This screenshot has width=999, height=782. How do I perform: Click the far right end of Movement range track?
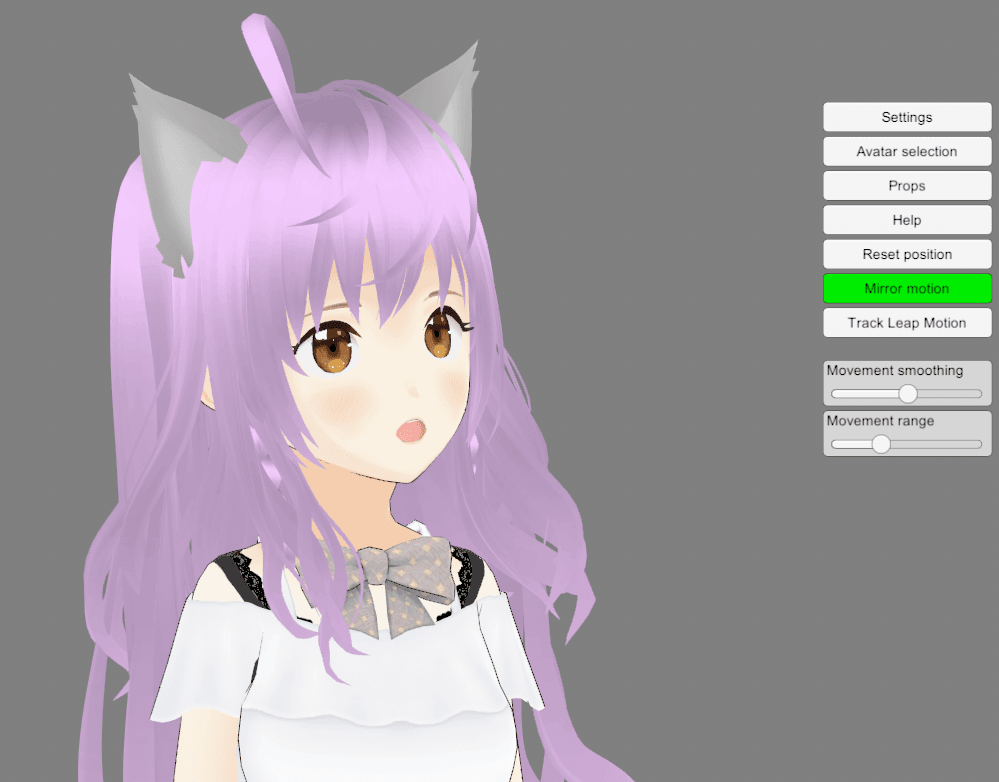[980, 444]
